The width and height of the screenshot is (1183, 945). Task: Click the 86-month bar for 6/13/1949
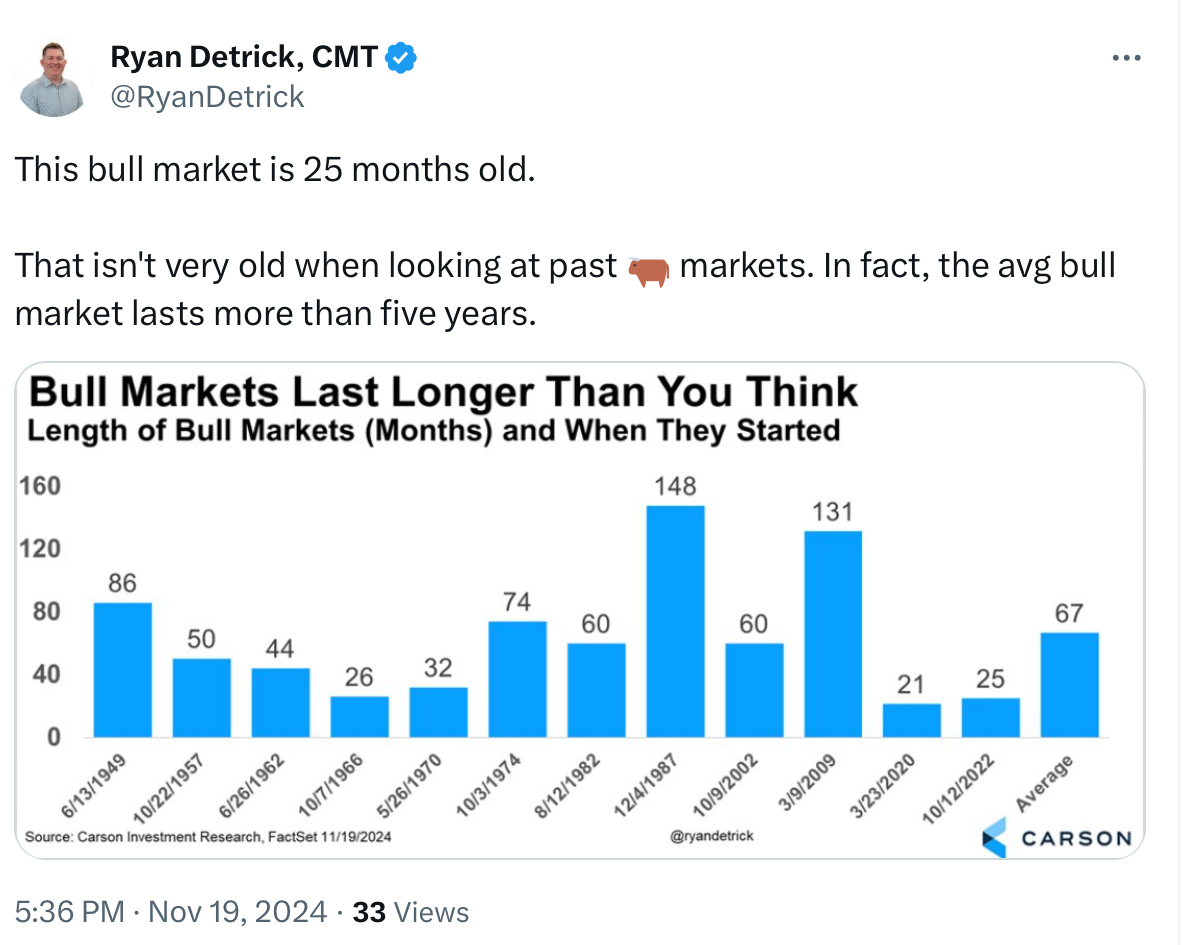pyautogui.click(x=122, y=669)
